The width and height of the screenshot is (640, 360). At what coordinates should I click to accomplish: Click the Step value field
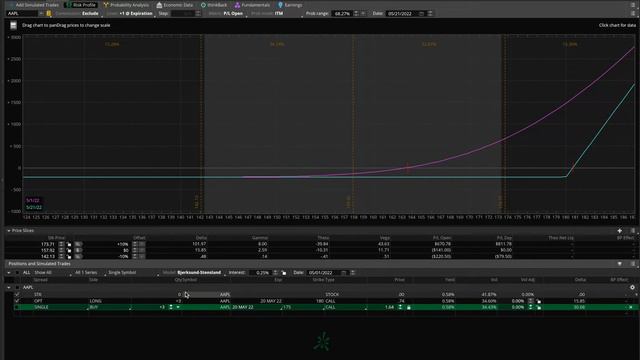tap(182, 13)
